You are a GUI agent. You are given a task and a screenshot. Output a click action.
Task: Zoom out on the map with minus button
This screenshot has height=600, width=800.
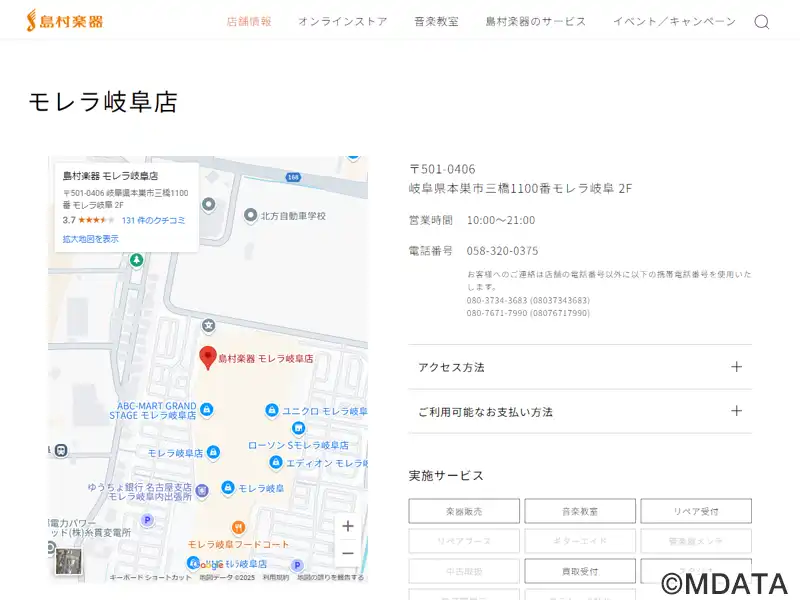[x=348, y=553]
